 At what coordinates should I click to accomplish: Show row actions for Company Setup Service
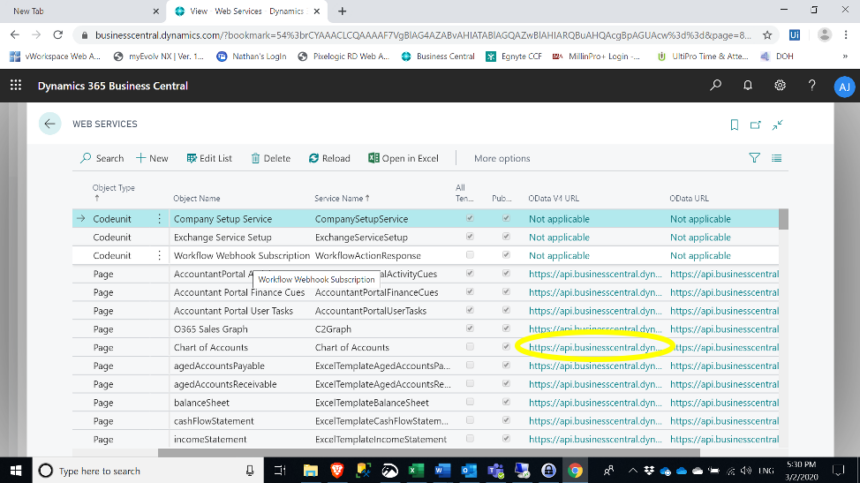(160, 219)
